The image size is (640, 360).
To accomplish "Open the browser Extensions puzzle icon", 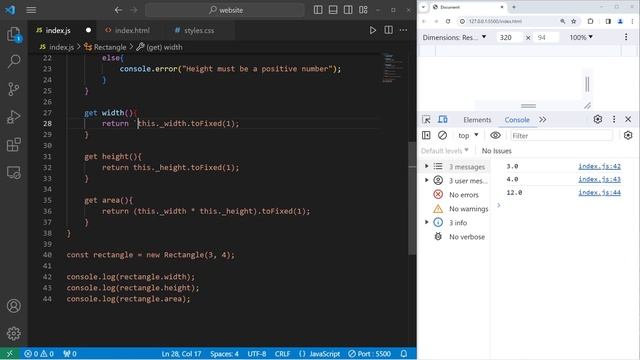I will pos(590,21).
